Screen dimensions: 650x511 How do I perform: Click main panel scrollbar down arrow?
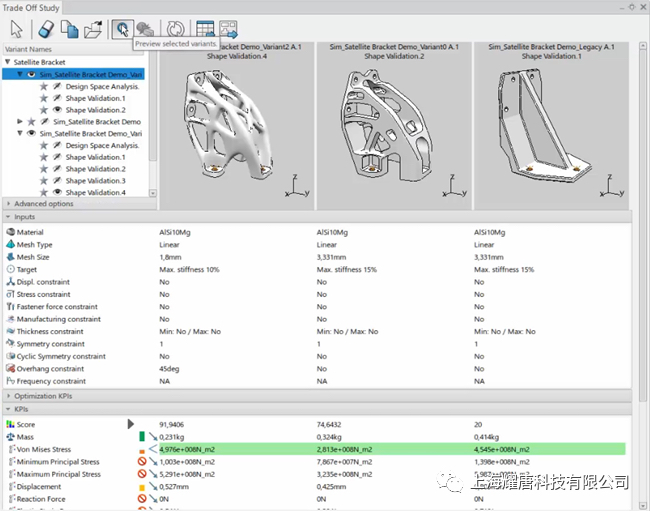(x=643, y=506)
